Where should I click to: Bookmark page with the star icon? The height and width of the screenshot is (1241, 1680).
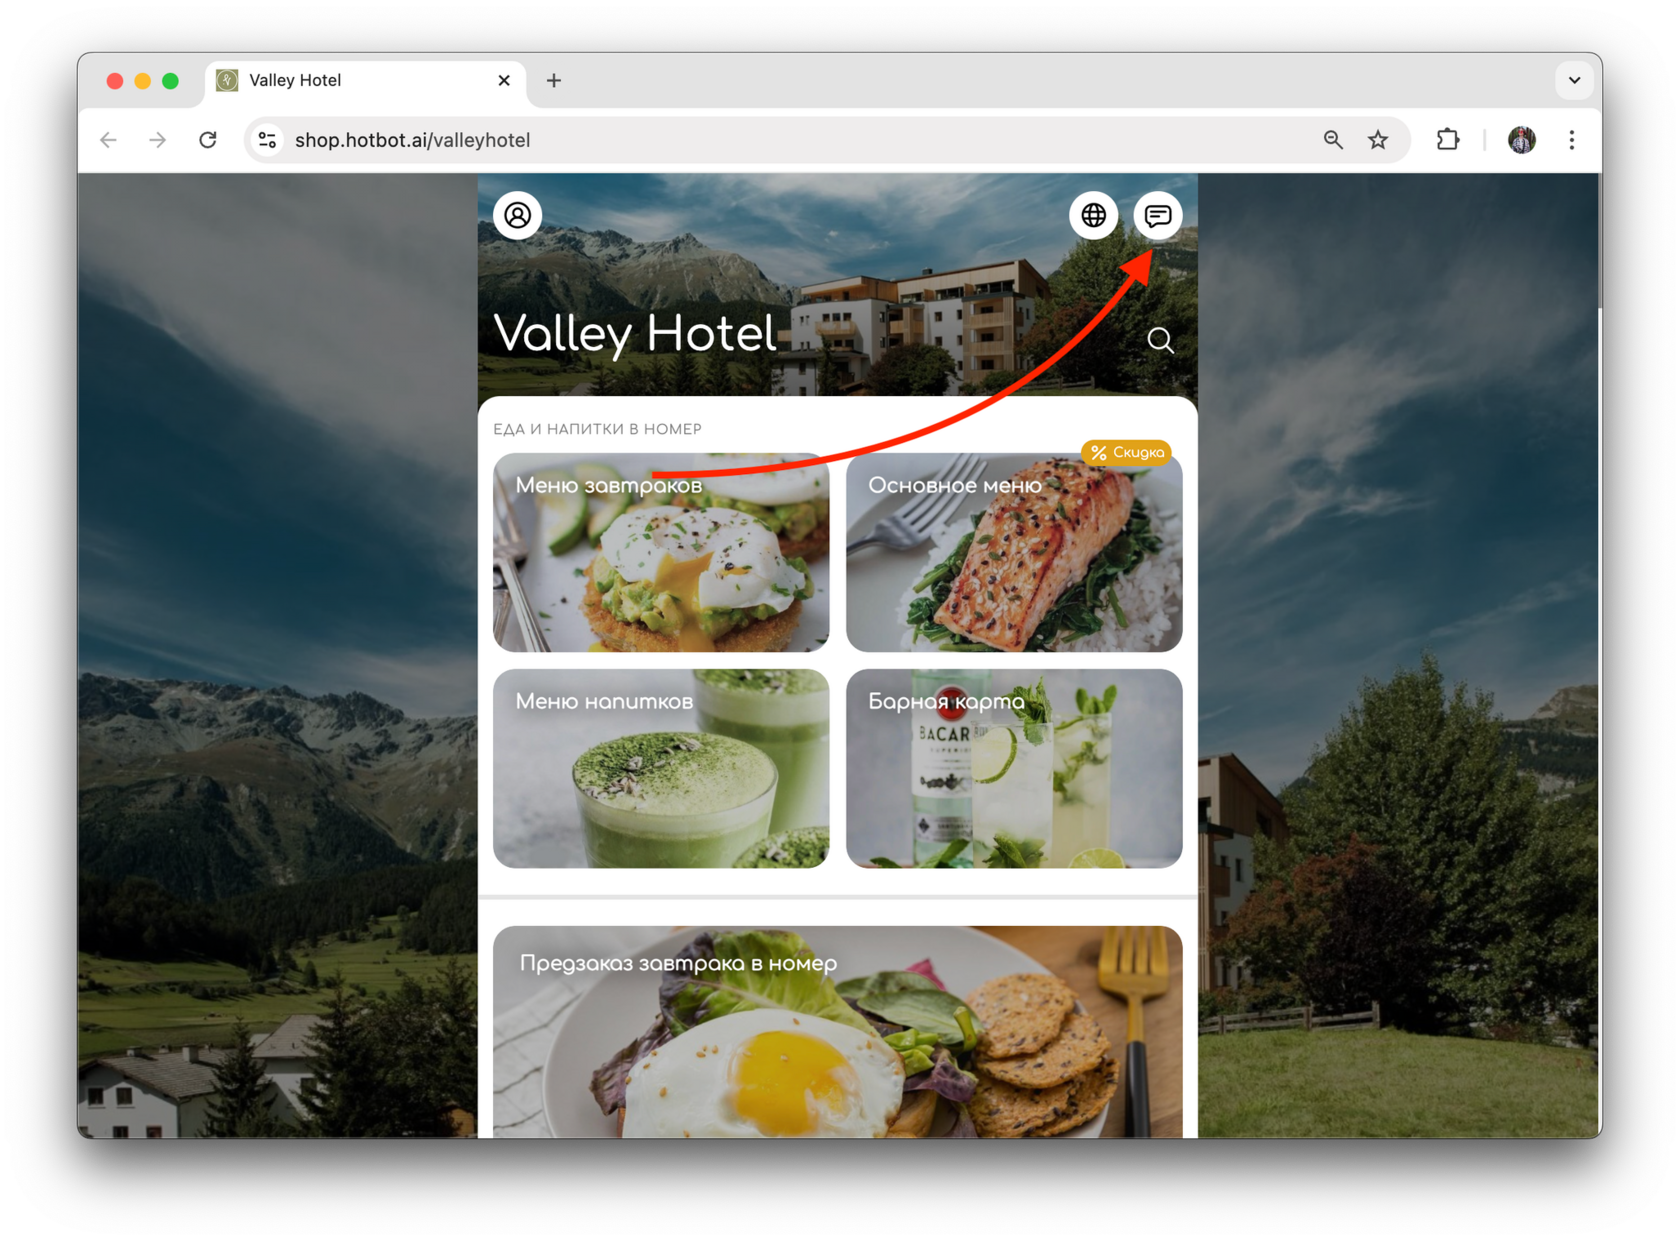tap(1378, 140)
